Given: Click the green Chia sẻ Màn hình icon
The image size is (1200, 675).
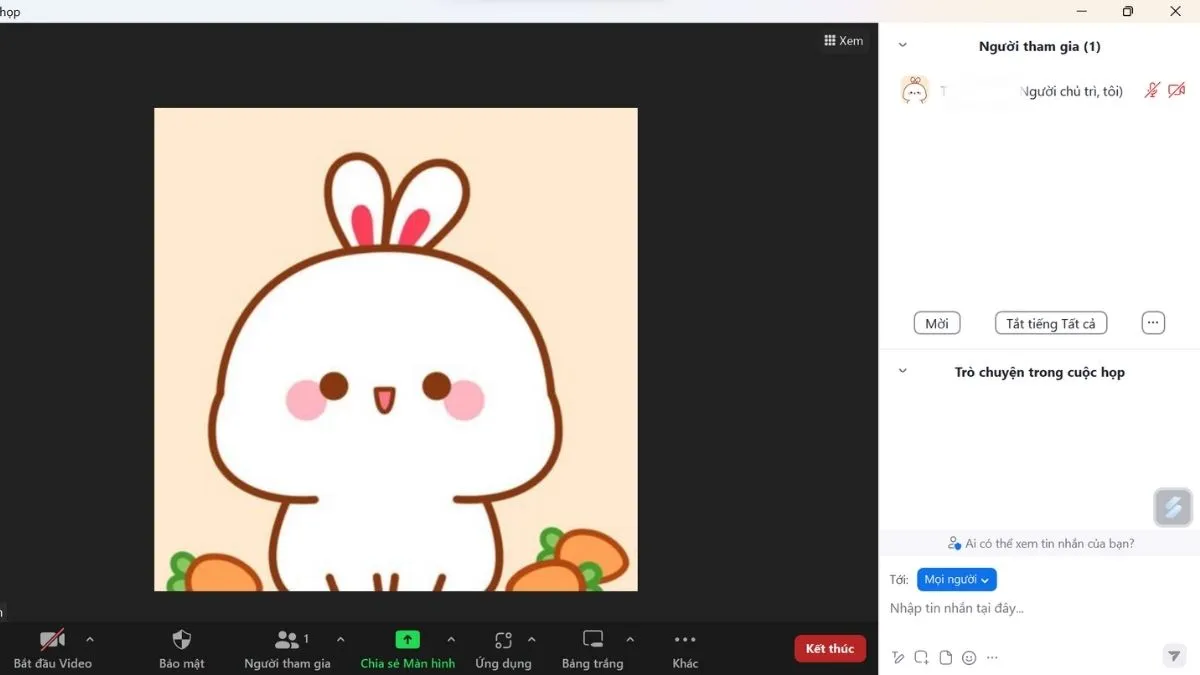Looking at the screenshot, I should [x=407, y=640].
